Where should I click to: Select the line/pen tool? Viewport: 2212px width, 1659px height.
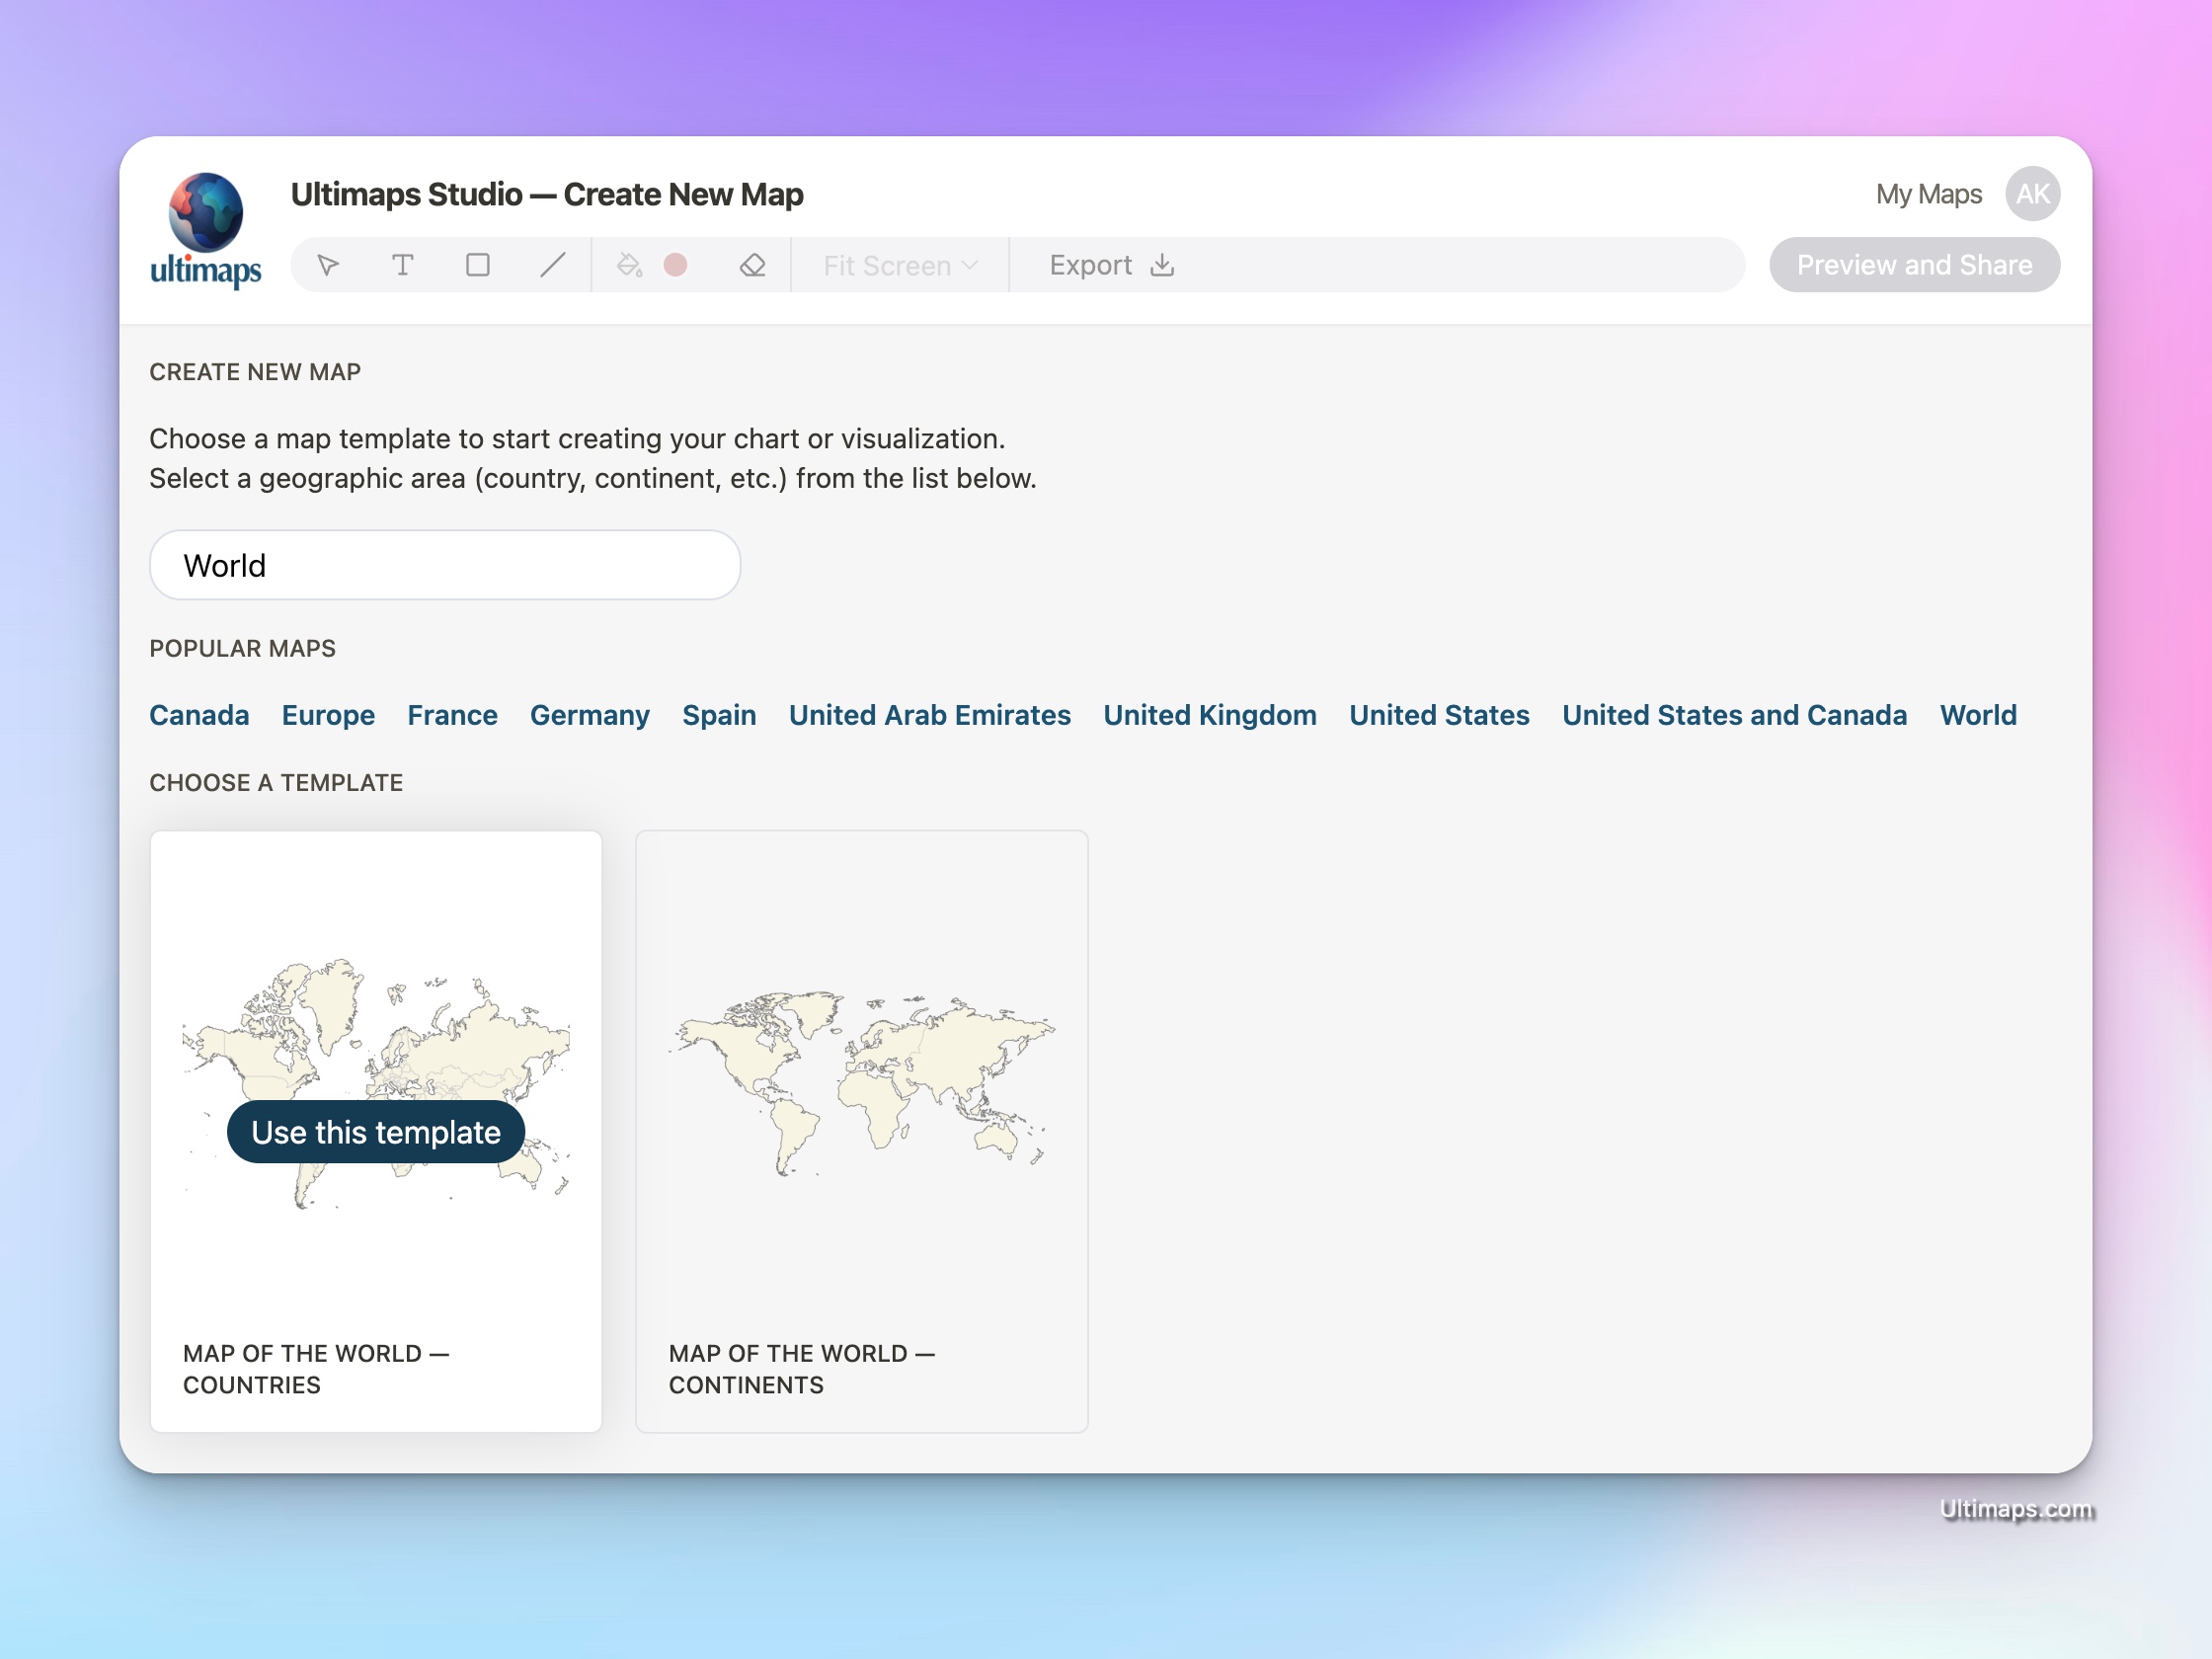pos(552,265)
